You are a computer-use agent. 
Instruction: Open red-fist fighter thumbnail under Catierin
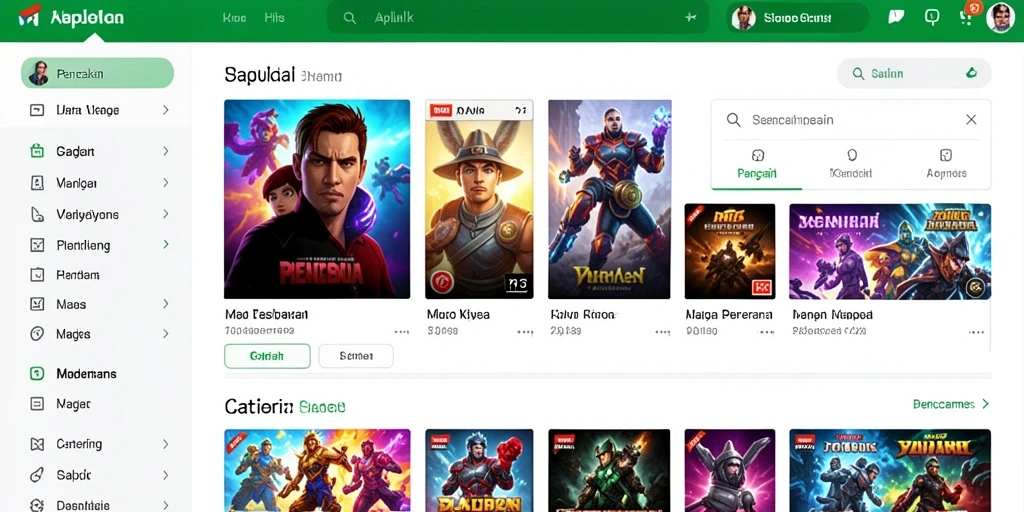(479, 470)
